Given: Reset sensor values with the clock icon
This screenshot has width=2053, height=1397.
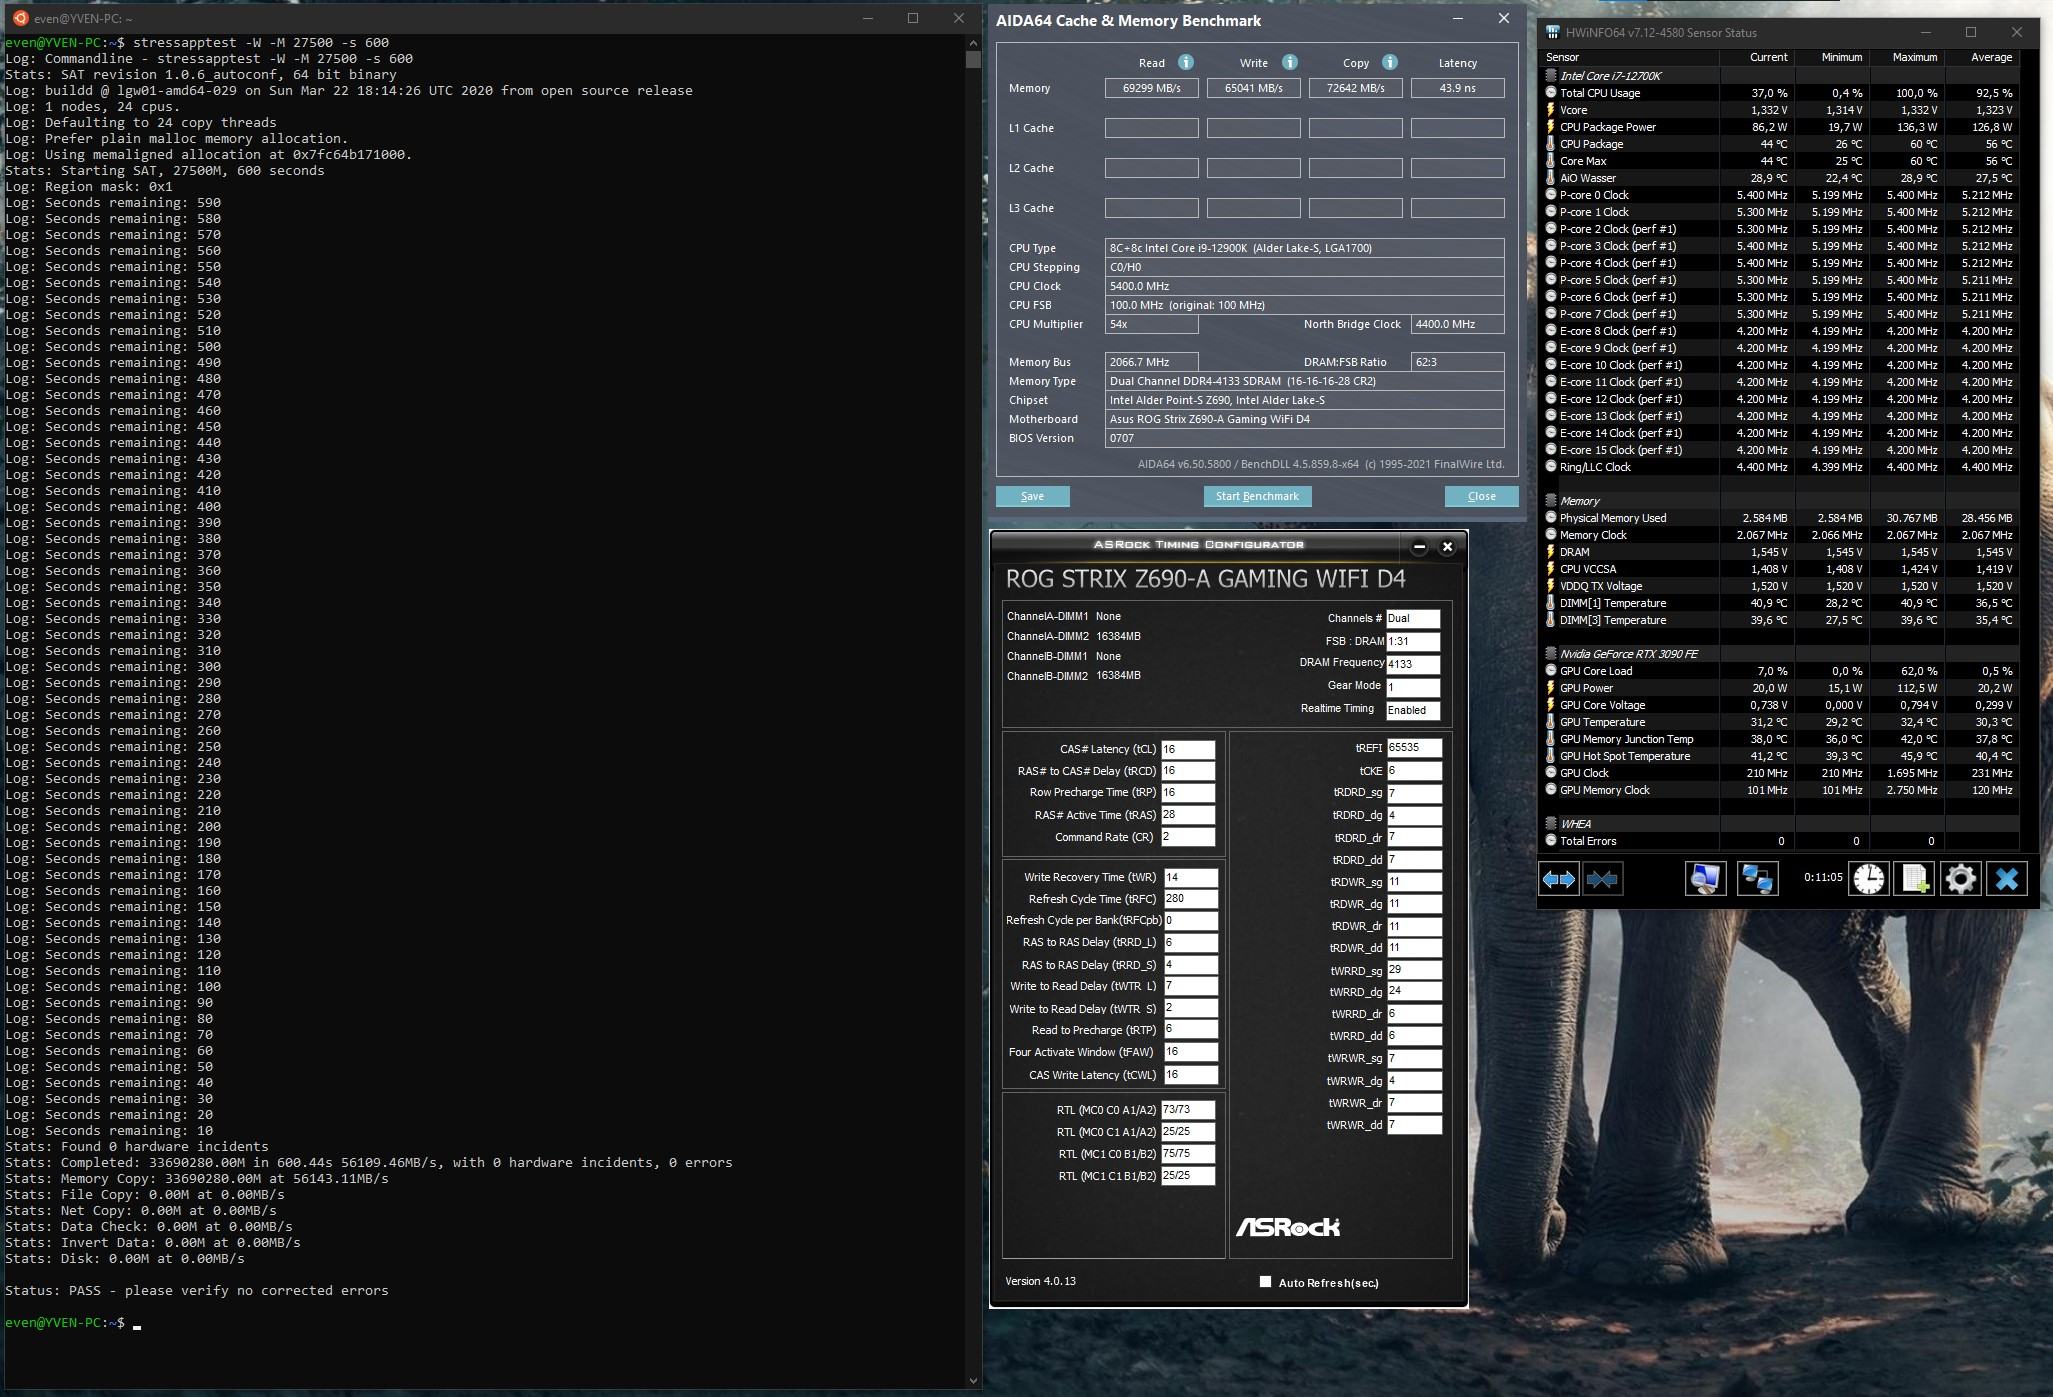Looking at the screenshot, I should pos(1868,879).
